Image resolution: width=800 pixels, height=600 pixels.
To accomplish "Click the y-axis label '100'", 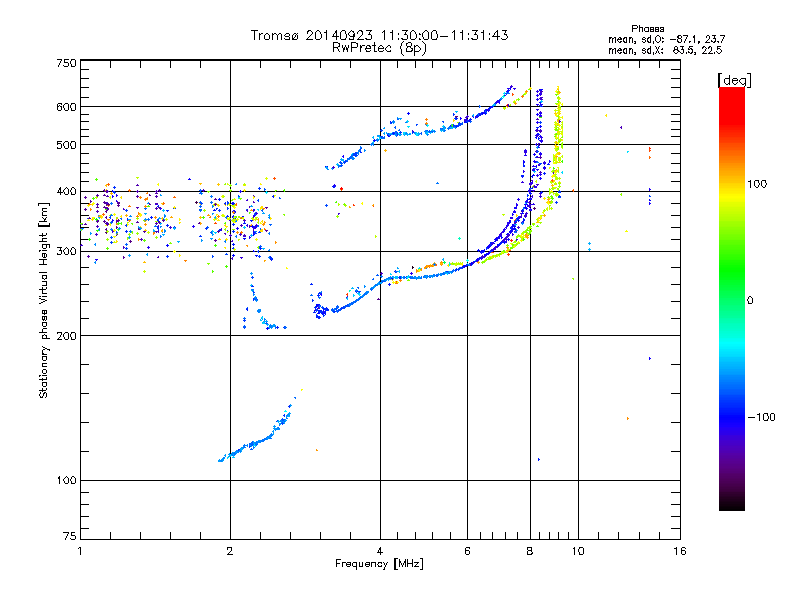I will [66, 481].
